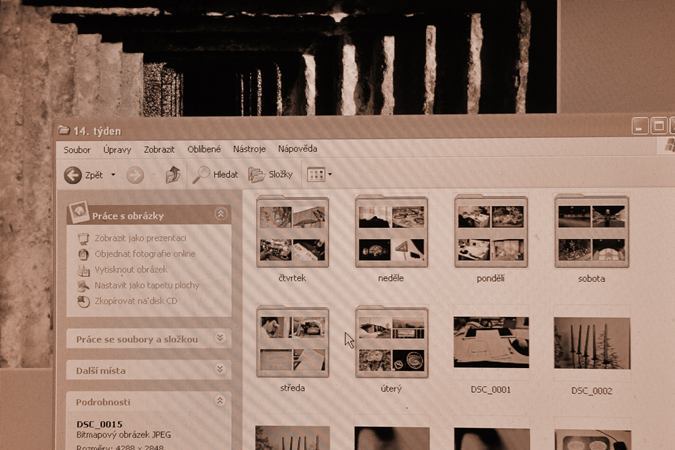Click the views layout icon
Viewport: 675px width, 450px height.
[x=316, y=174]
